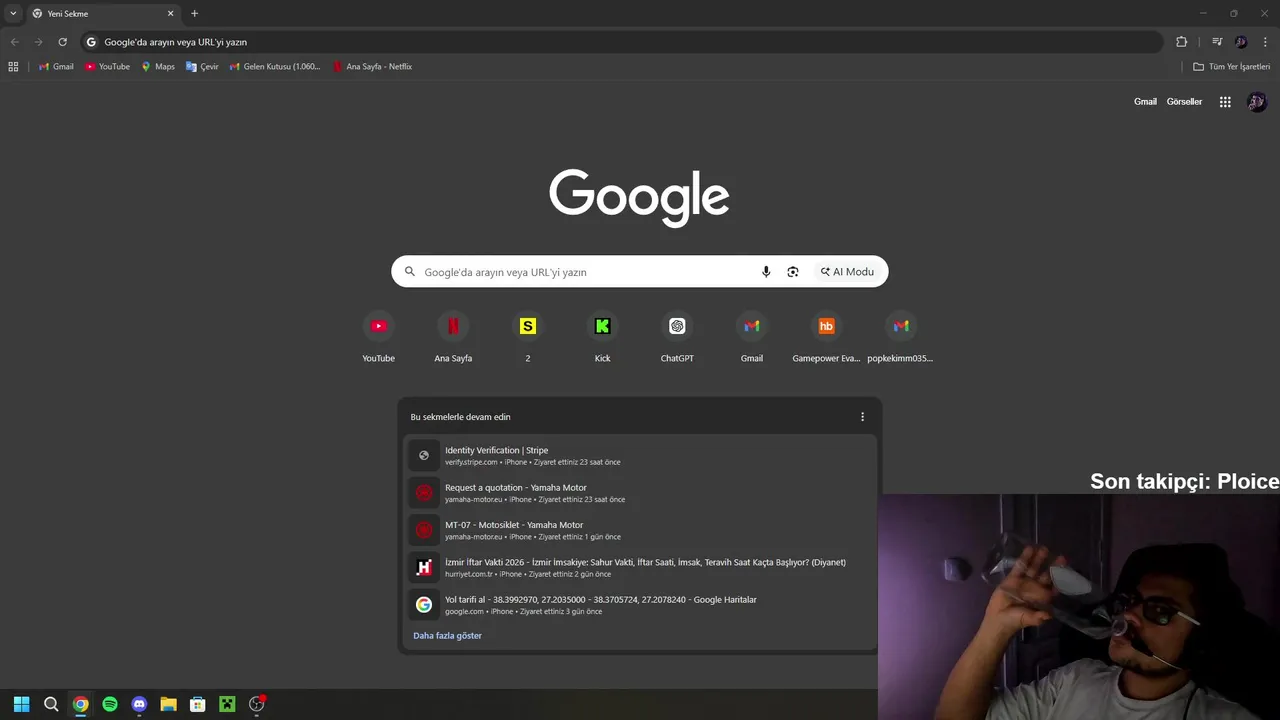Open Spotify from the taskbar
This screenshot has width=1280, height=720.
110,704
